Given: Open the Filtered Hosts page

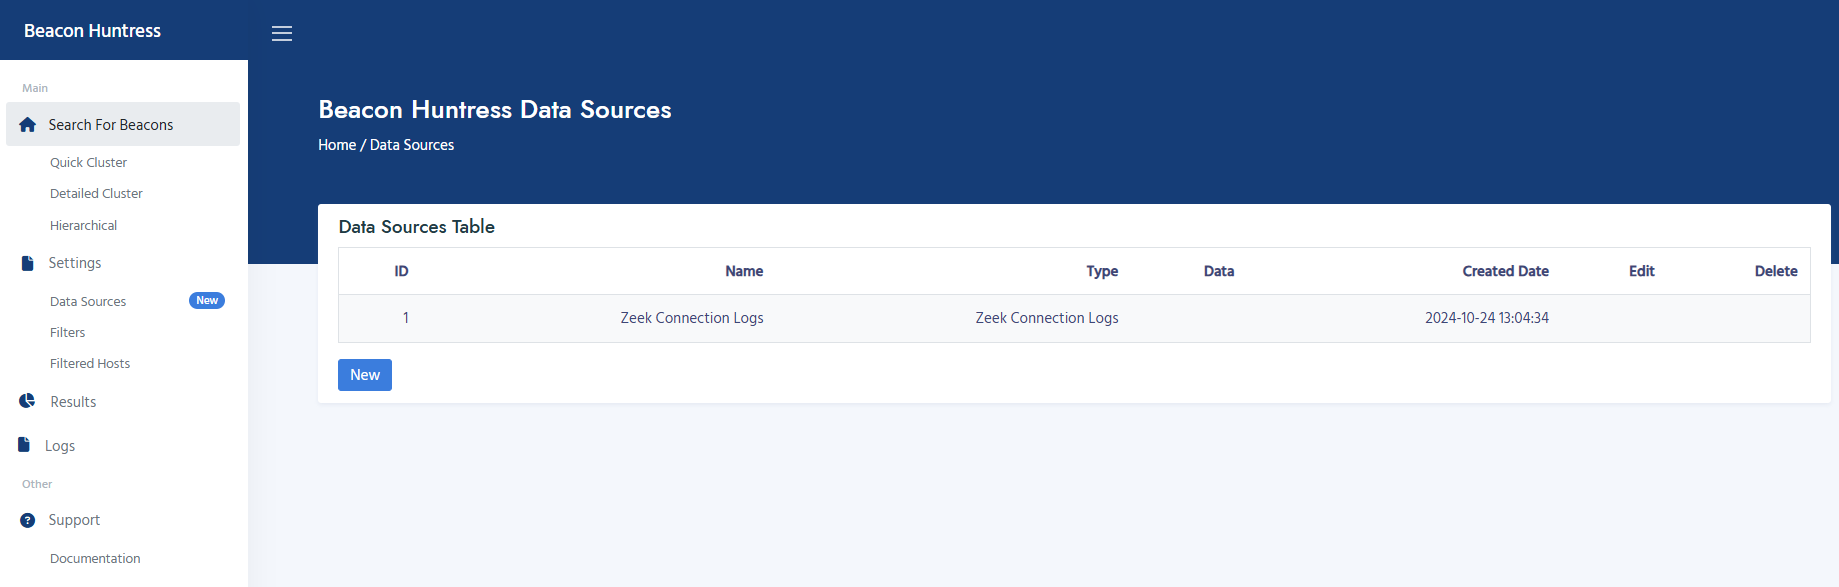Looking at the screenshot, I should tap(90, 363).
